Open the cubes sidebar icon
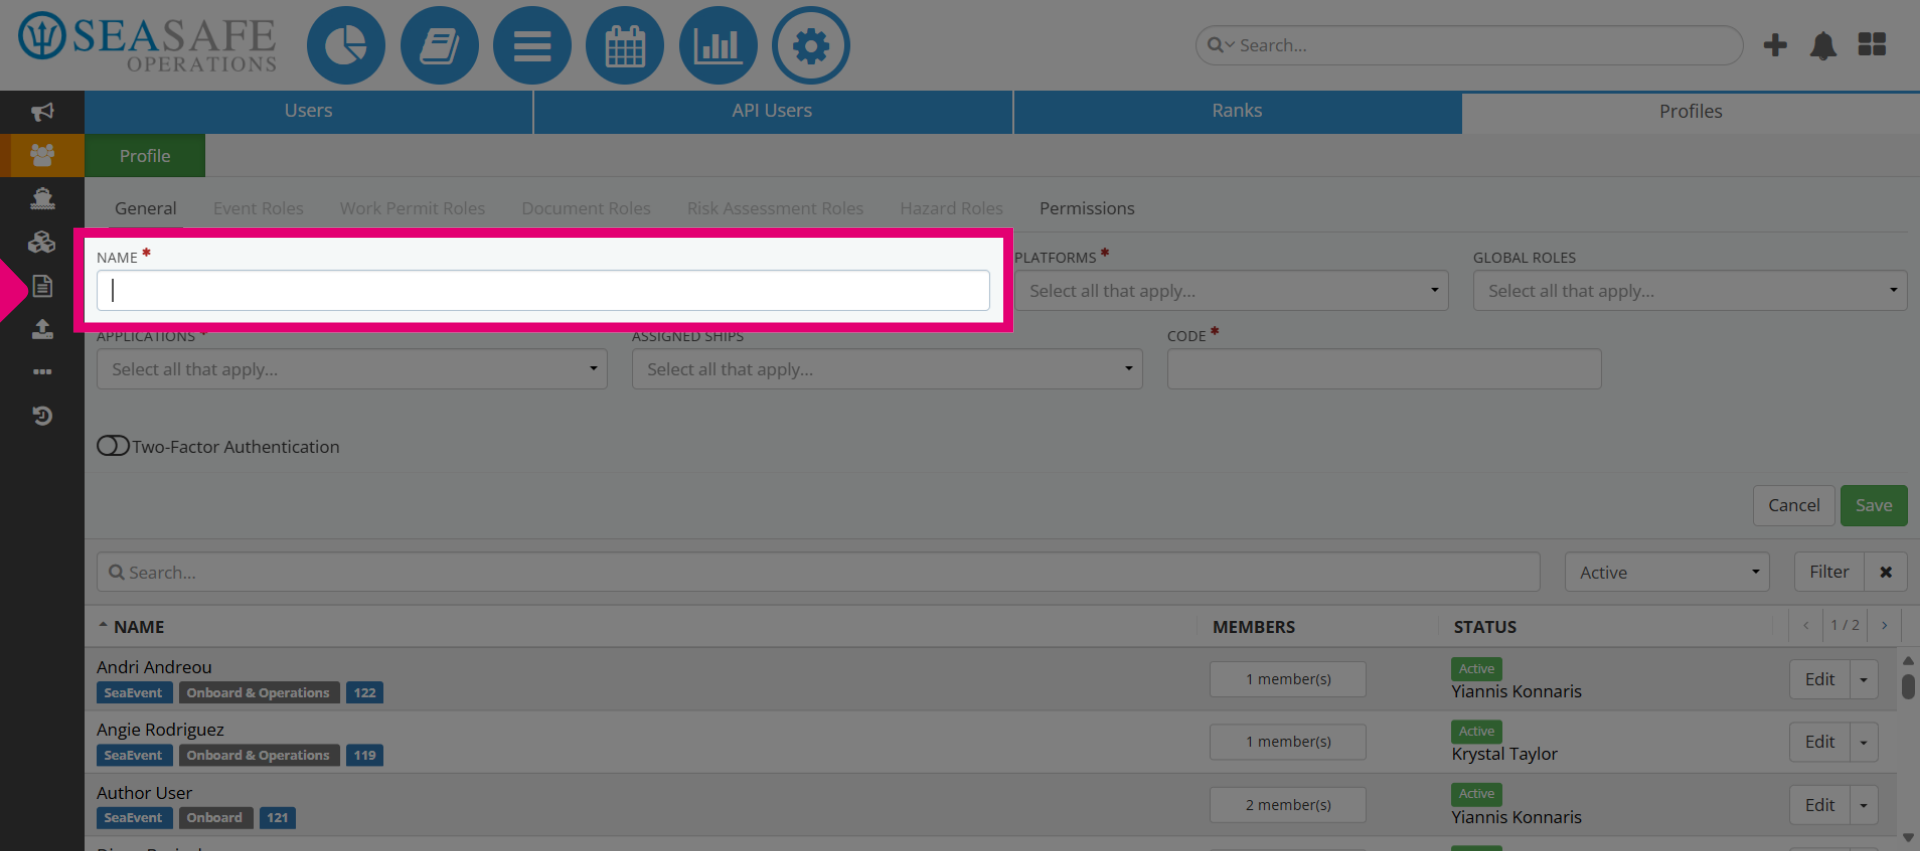Viewport: 1920px width, 851px height. click(42, 242)
